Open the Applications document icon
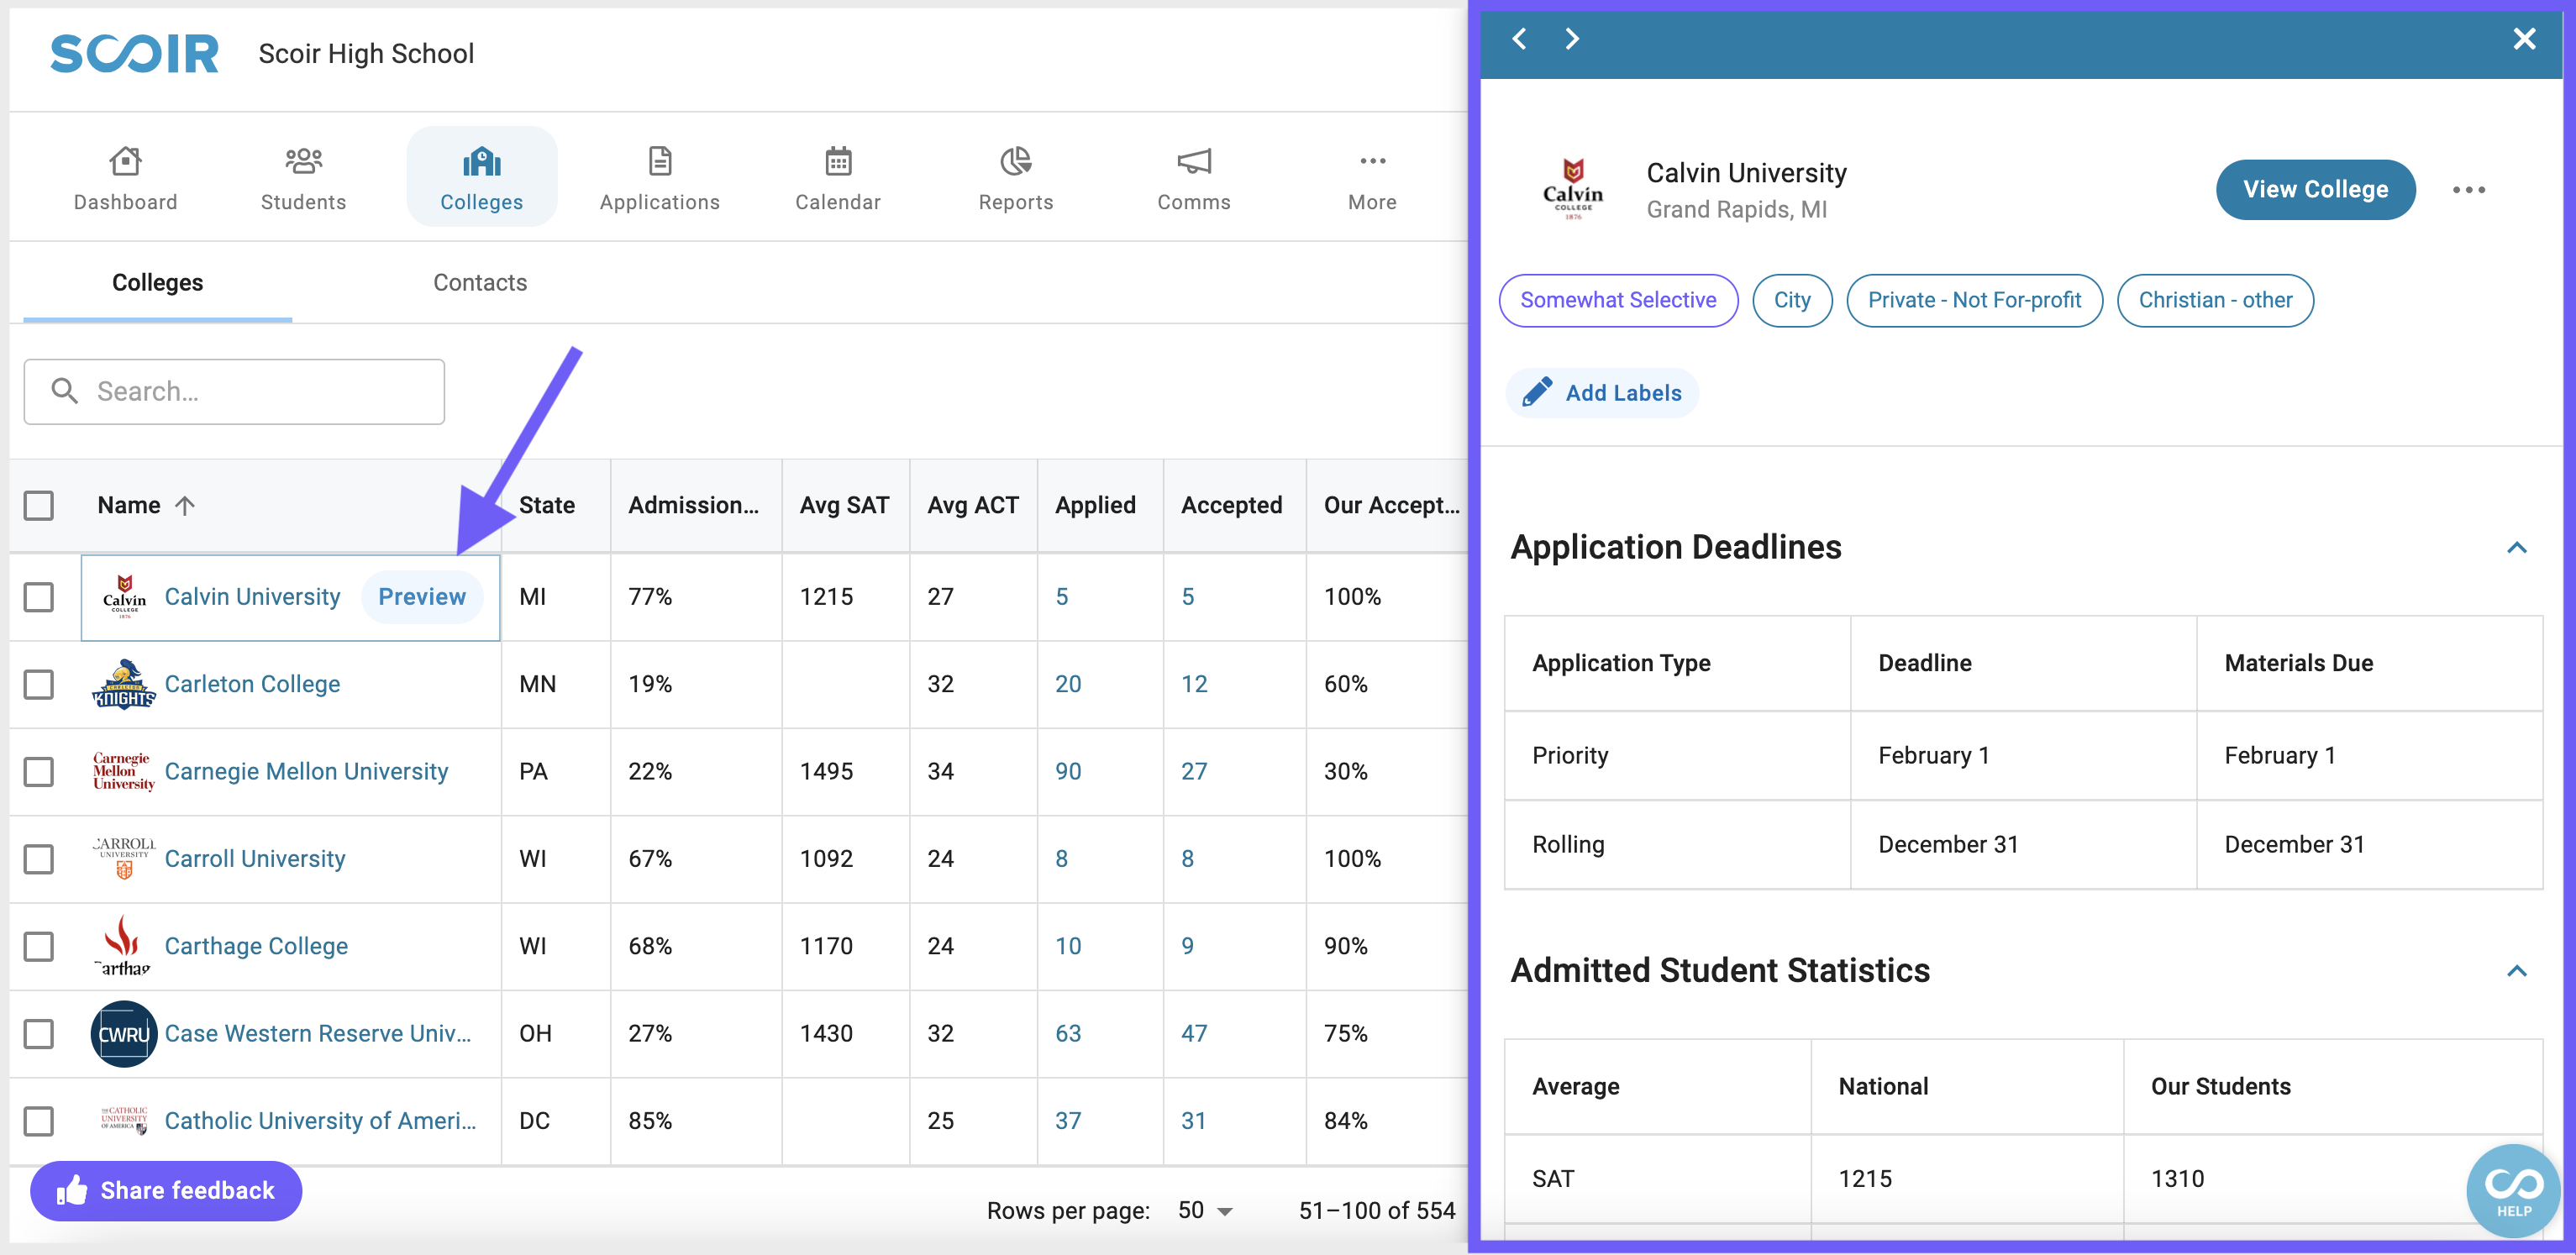 tap(660, 161)
